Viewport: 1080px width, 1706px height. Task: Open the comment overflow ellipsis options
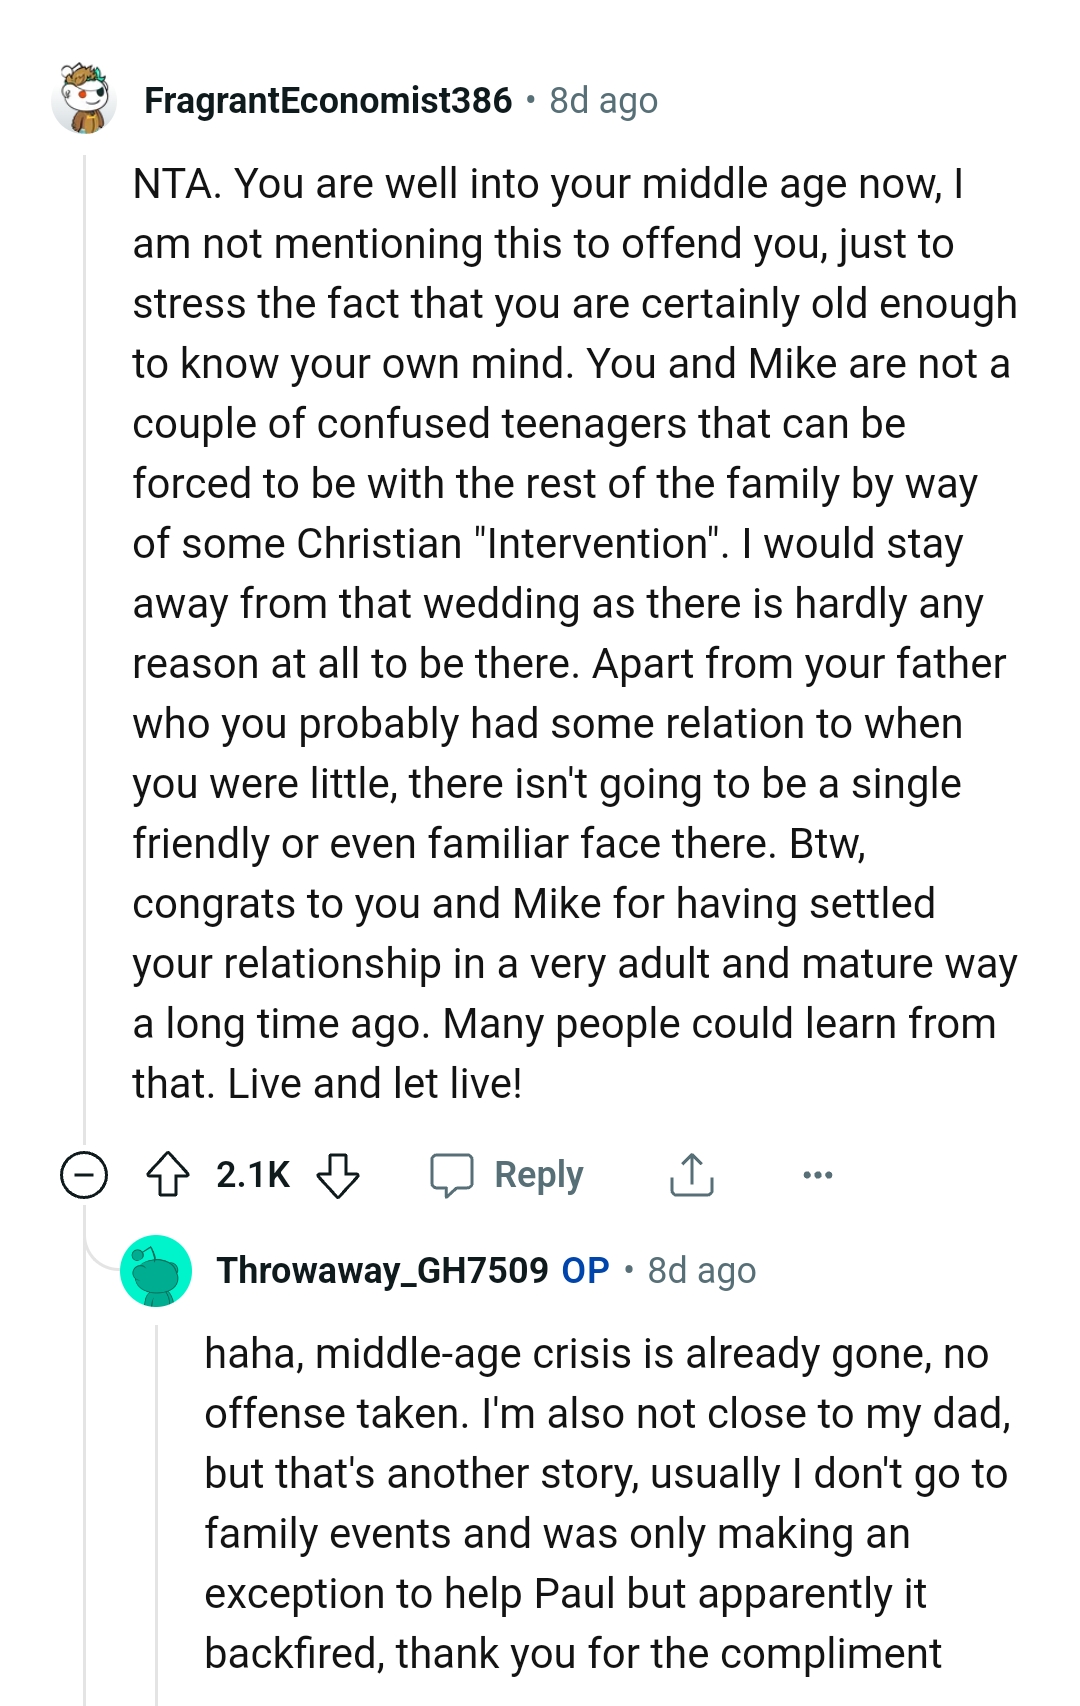(x=817, y=1175)
